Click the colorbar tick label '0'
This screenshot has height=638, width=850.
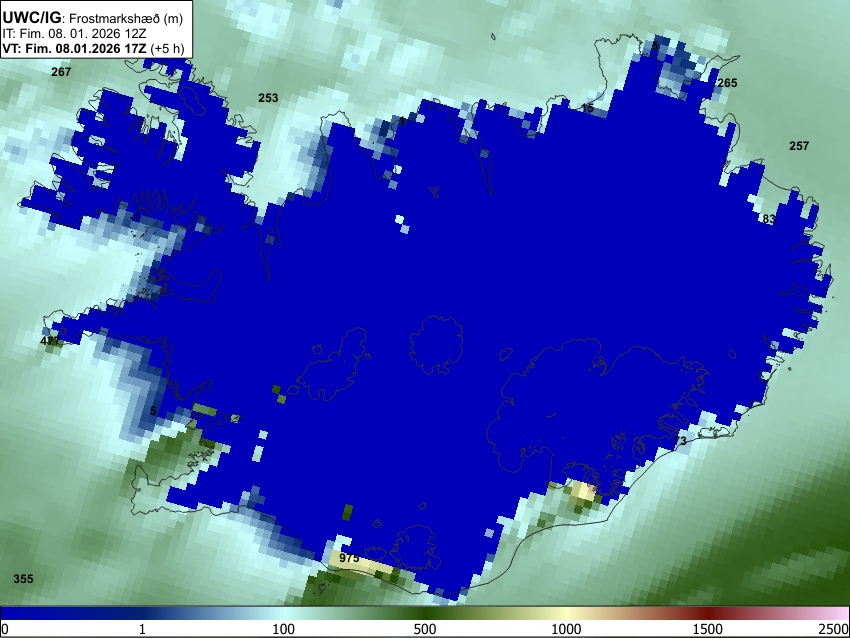tap(5, 629)
